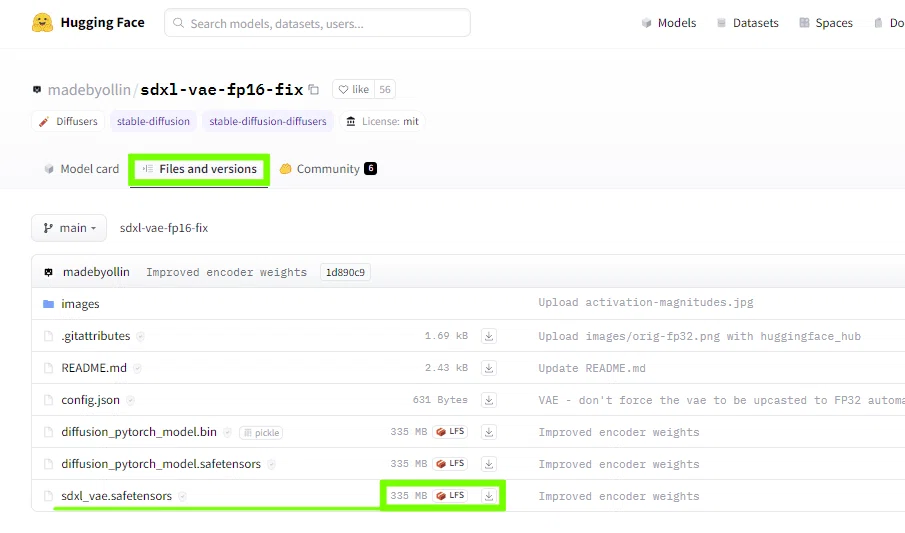Click the 631 Bytes size text
Image resolution: width=905 pixels, height=533 pixels.
[440, 400]
